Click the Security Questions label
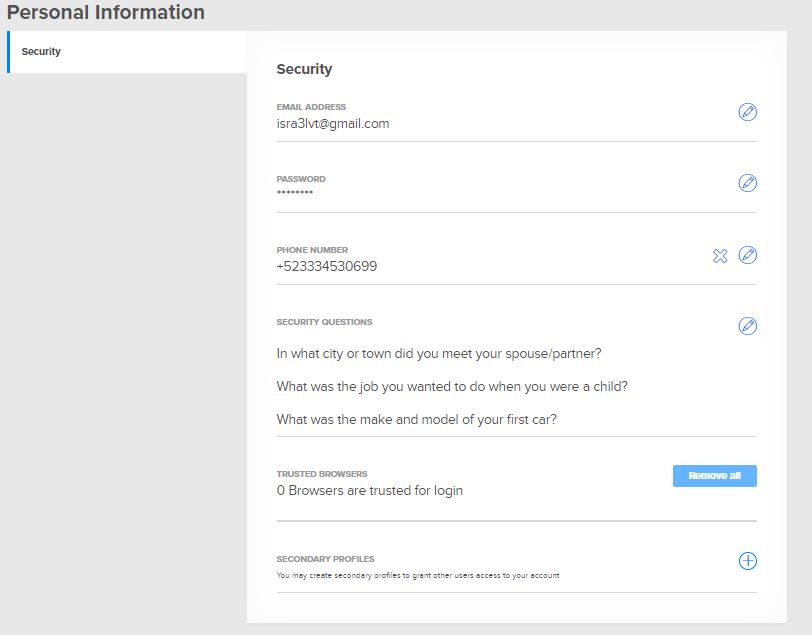Screen dimensions: 812x635 tap(324, 322)
